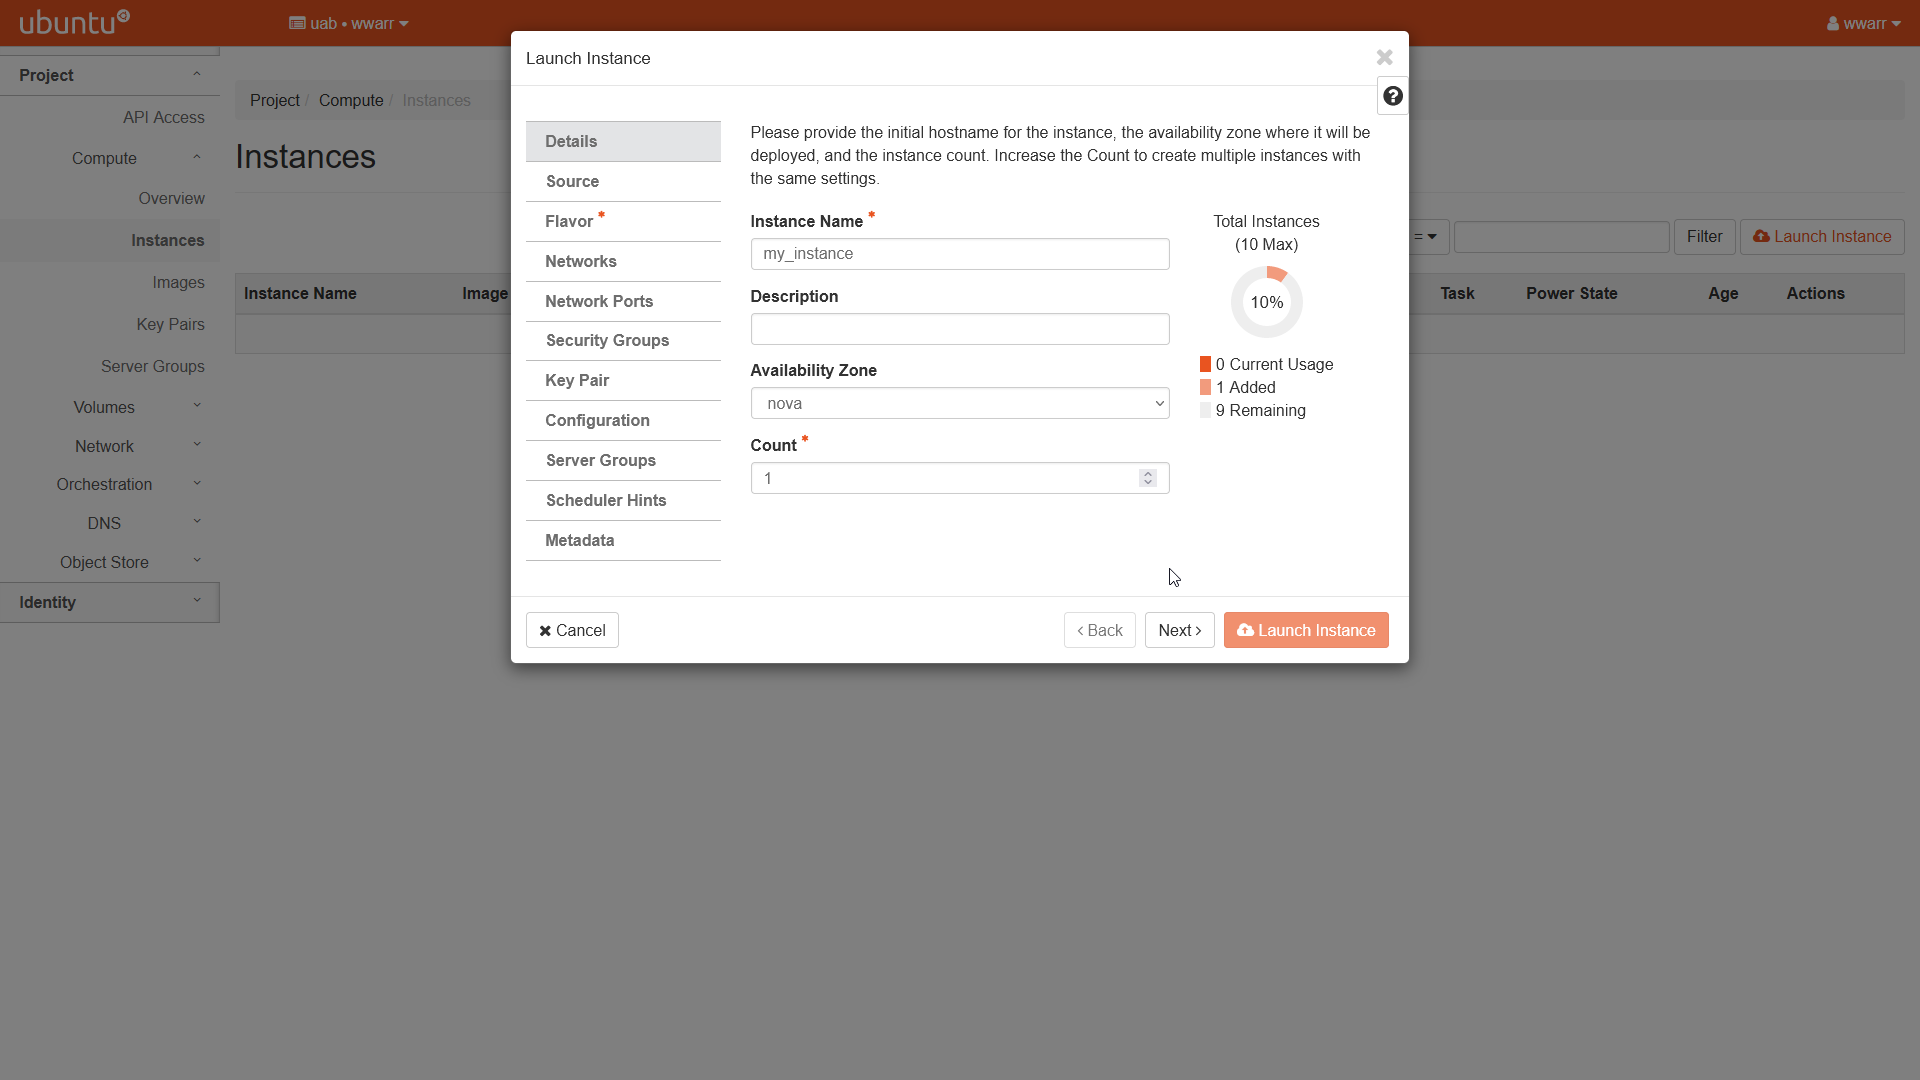Expand the Identity sidebar section

110,602
